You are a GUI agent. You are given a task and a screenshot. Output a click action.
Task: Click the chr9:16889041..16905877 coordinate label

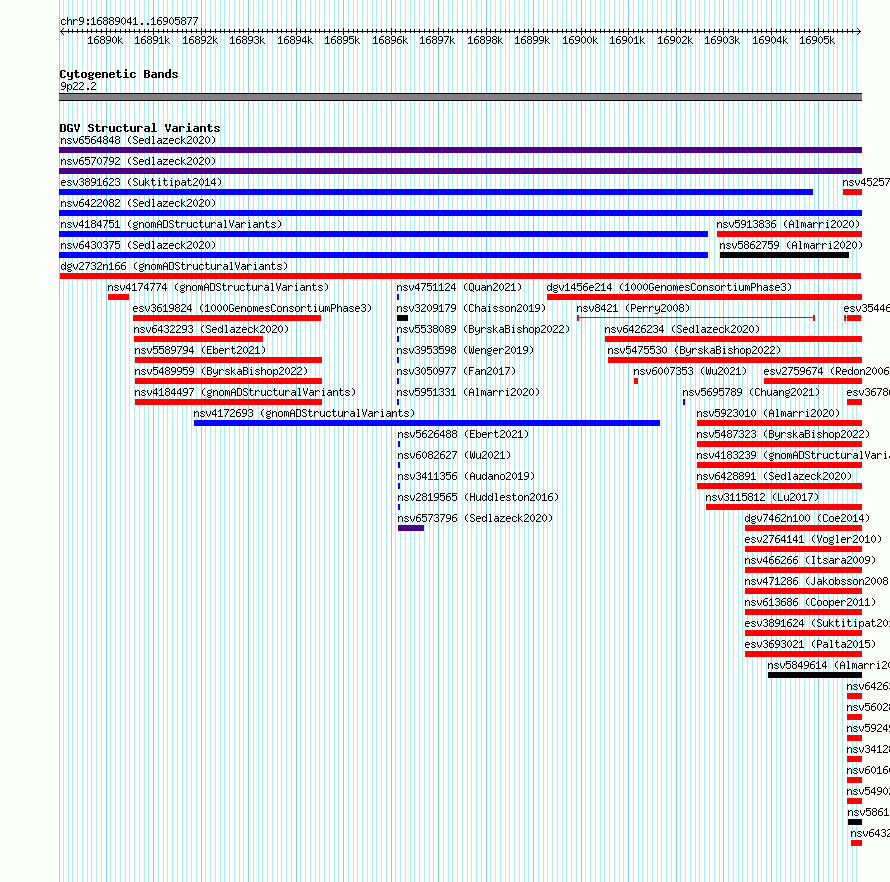[129, 22]
